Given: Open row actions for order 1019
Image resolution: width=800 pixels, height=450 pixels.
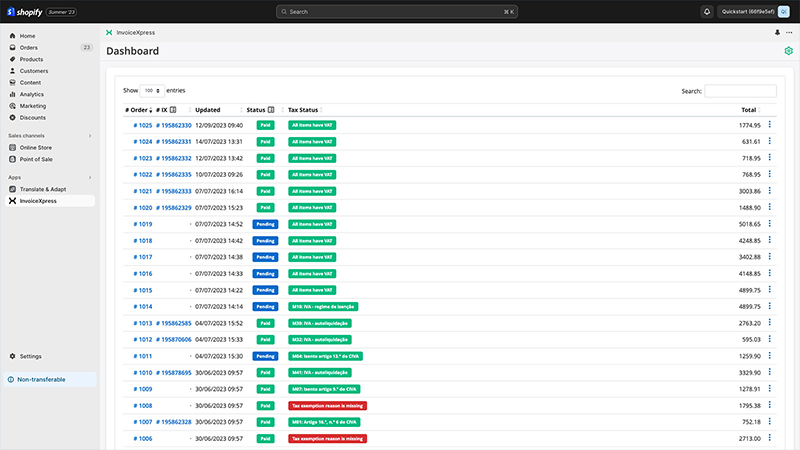Looking at the screenshot, I should coord(769,223).
